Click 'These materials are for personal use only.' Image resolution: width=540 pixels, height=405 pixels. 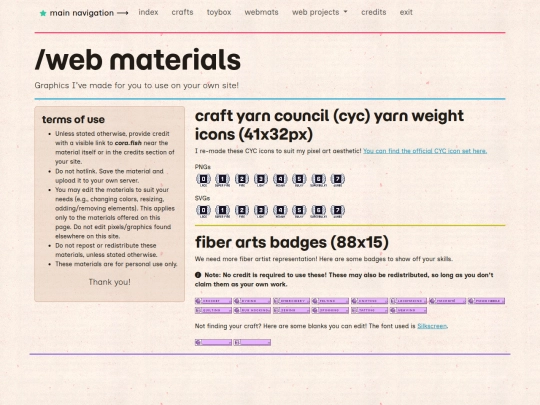[x=116, y=264]
